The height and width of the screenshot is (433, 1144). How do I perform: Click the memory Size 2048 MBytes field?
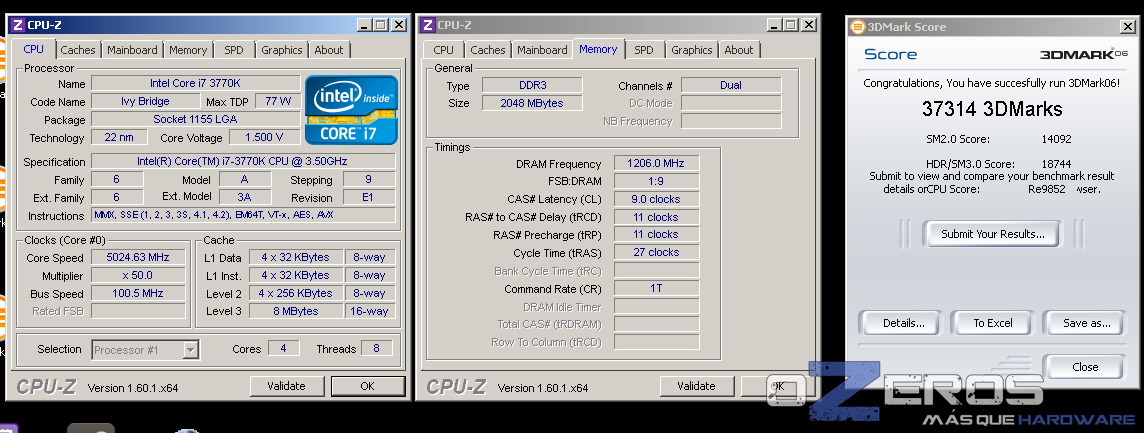click(x=532, y=103)
